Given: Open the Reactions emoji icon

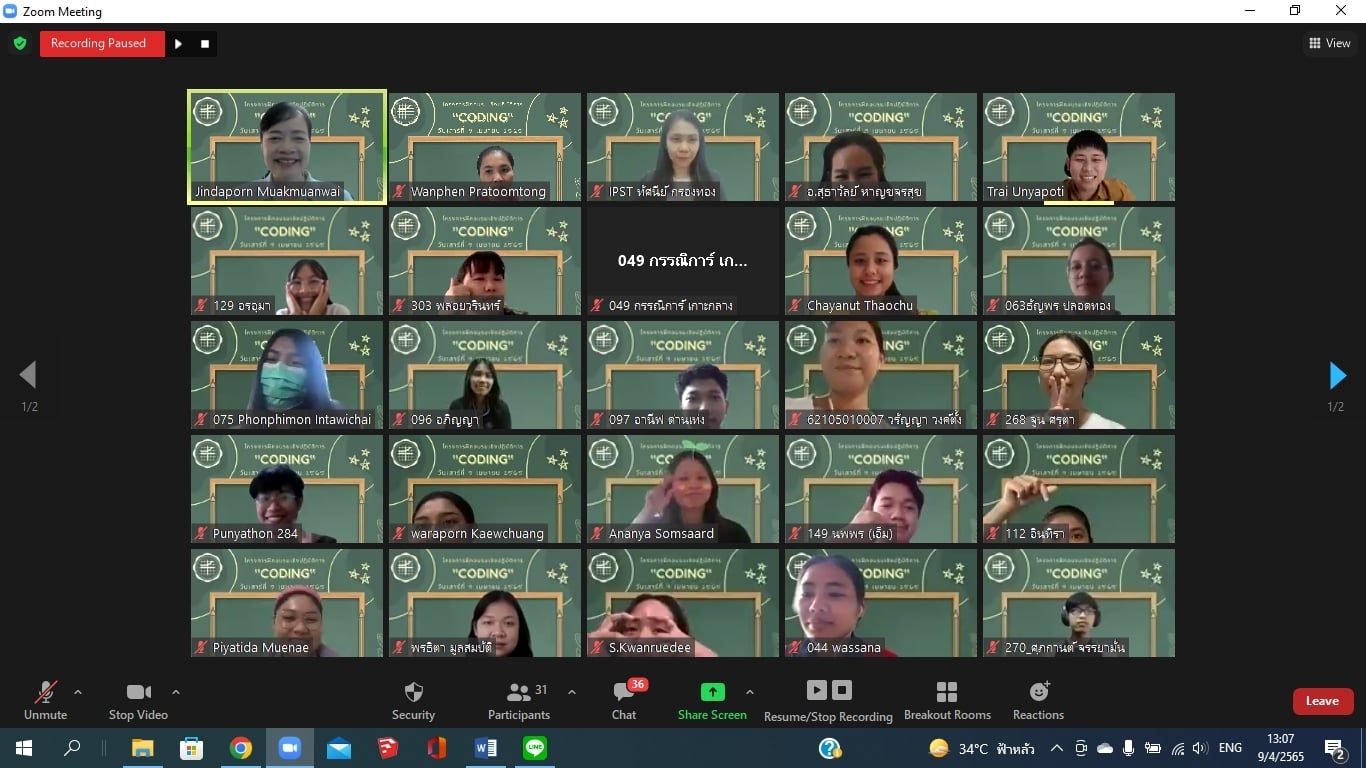Looking at the screenshot, I should pyautogui.click(x=1039, y=691).
